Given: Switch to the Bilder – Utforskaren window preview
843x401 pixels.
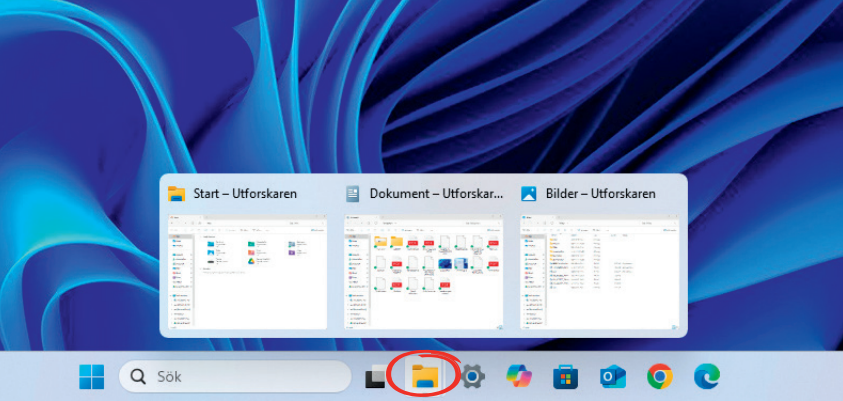Looking at the screenshot, I should [599, 270].
